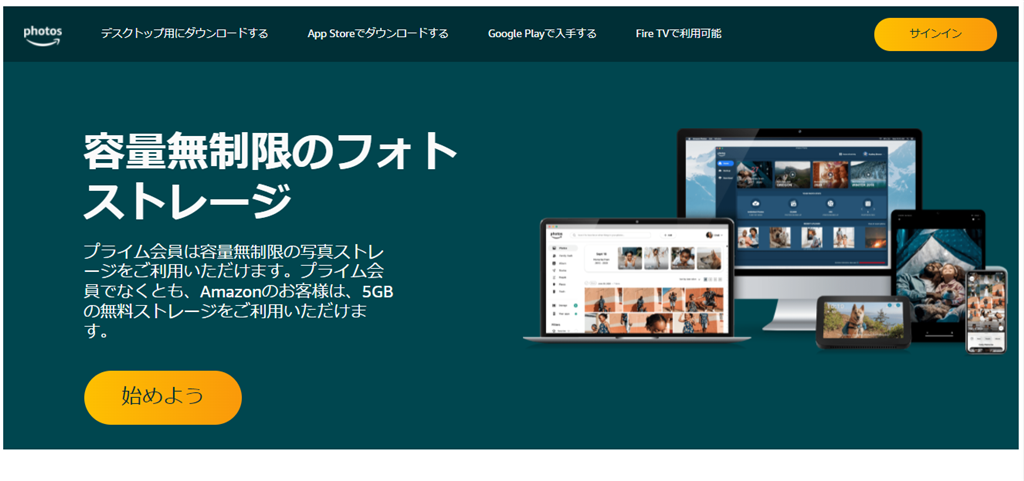1024x481 pixels.
Task: Open デスクトップ用にダウンロードする link
Action: (184, 34)
